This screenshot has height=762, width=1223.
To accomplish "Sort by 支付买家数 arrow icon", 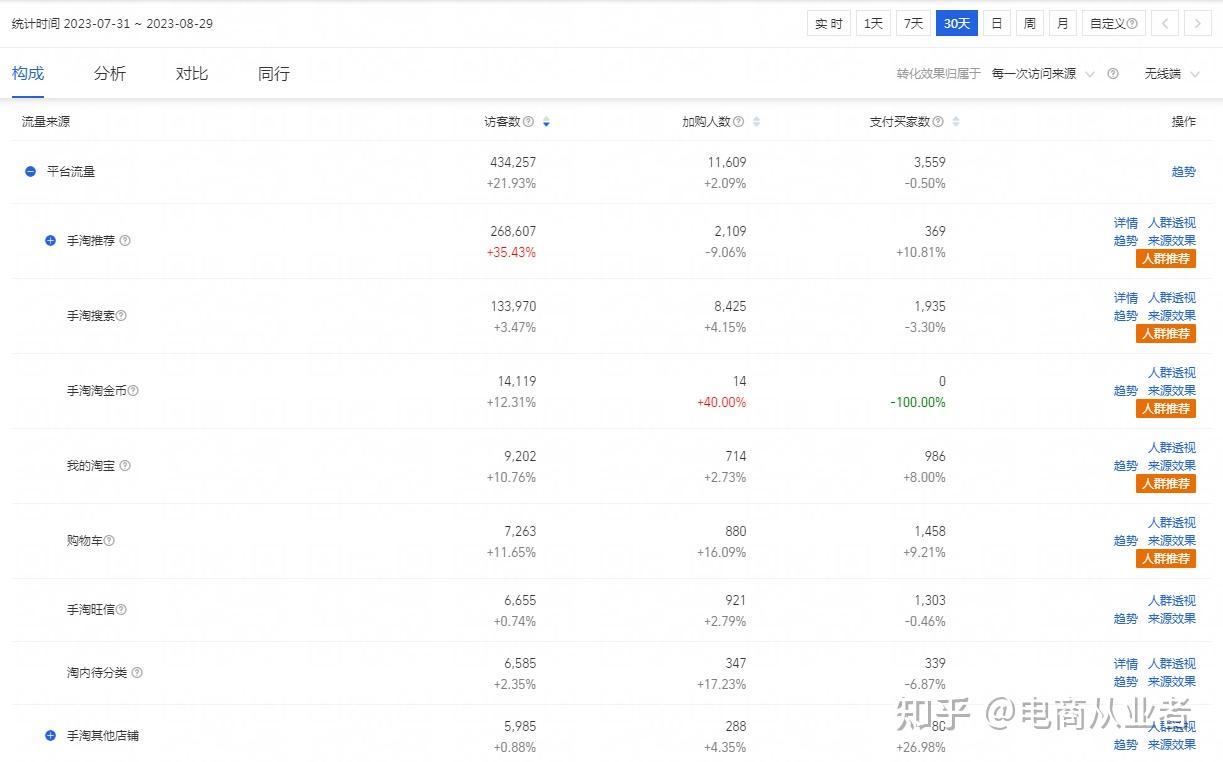I will 956,122.
